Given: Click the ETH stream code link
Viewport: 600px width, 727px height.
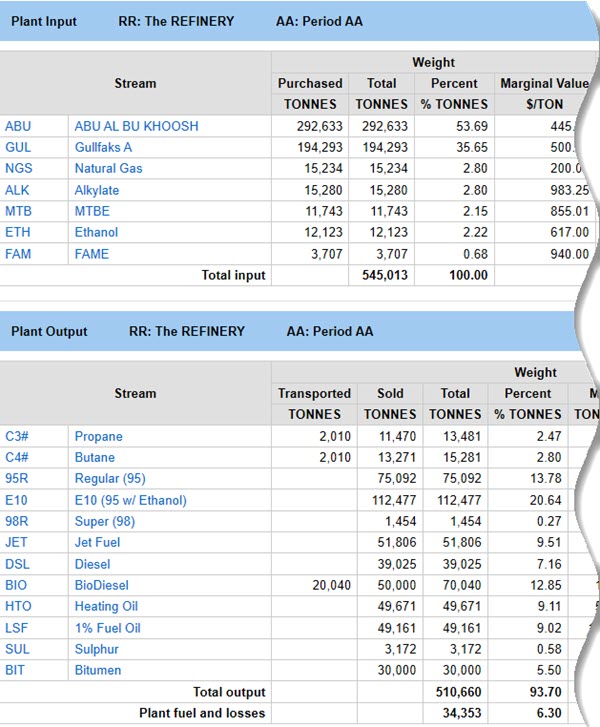Looking at the screenshot, I should [x=18, y=232].
